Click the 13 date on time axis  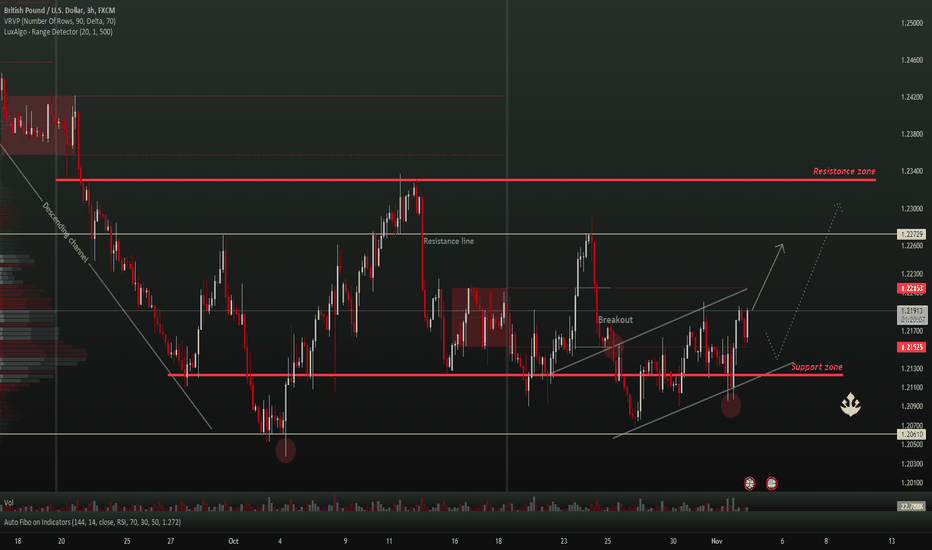892,541
